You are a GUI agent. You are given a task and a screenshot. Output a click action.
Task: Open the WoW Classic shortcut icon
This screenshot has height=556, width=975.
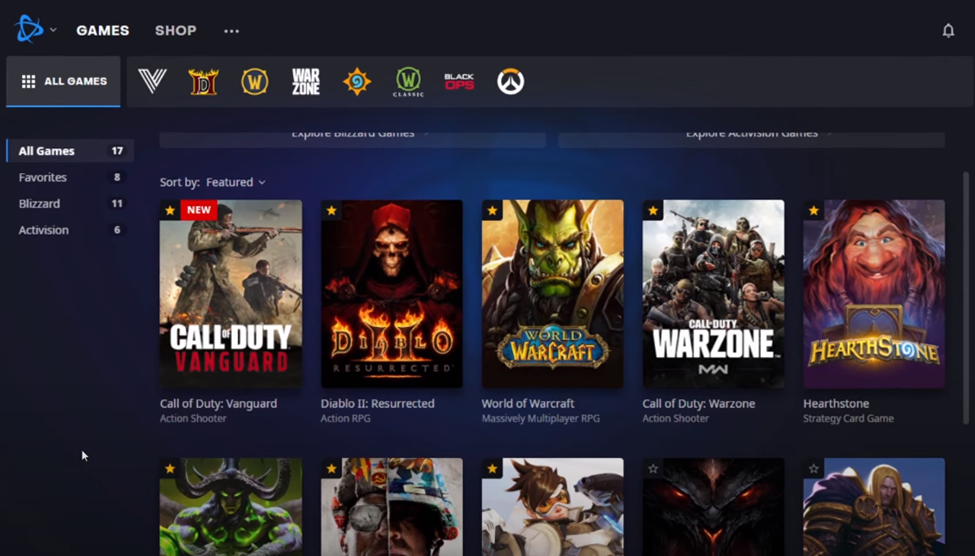pos(408,81)
